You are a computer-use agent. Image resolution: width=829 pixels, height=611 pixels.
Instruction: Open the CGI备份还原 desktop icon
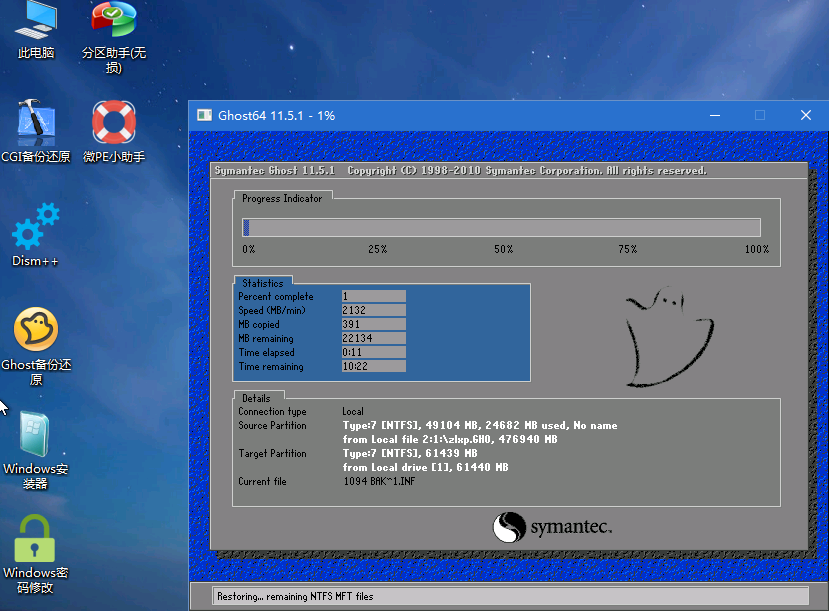click(36, 131)
